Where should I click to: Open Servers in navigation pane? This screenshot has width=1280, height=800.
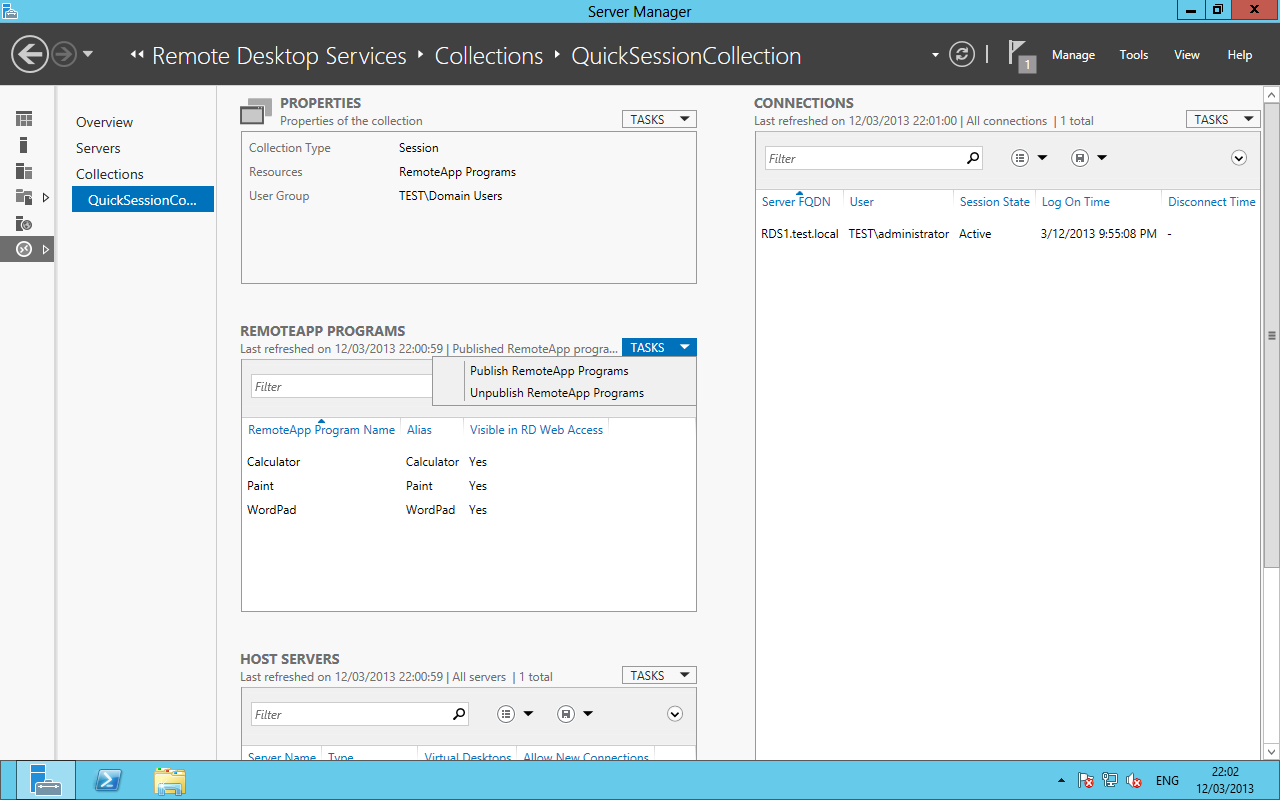[x=98, y=148]
